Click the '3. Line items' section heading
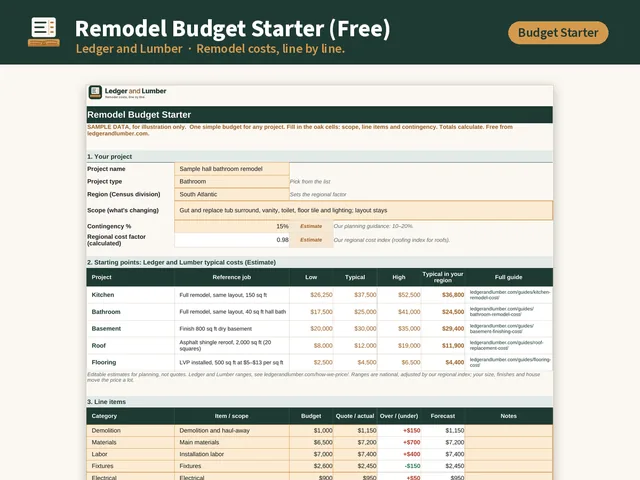The image size is (640, 480). (106, 402)
